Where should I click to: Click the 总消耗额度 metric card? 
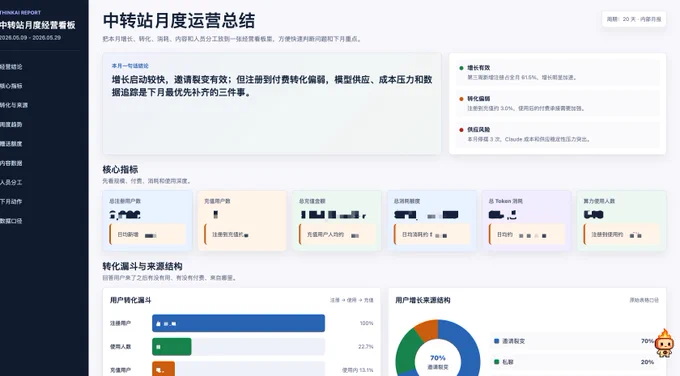(432, 221)
